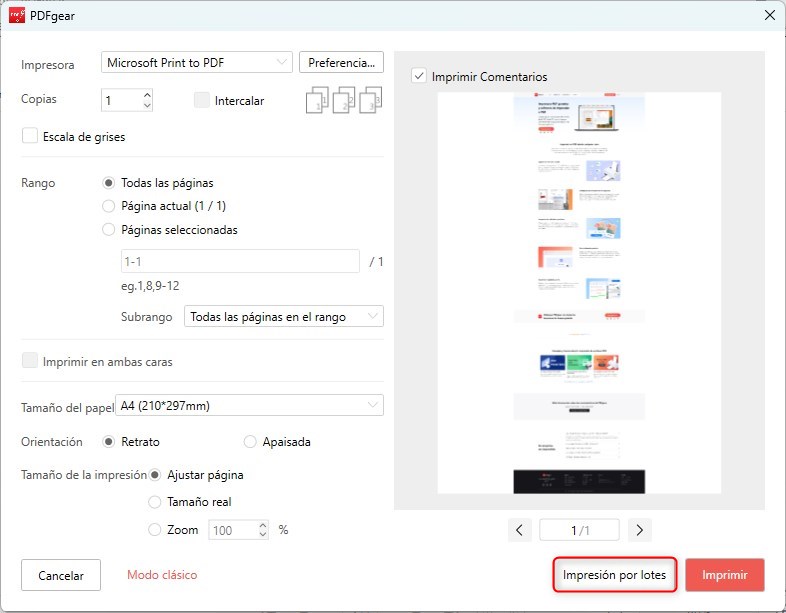Open the Impresora printer dropdown
The height and width of the screenshot is (613, 786).
tap(196, 62)
